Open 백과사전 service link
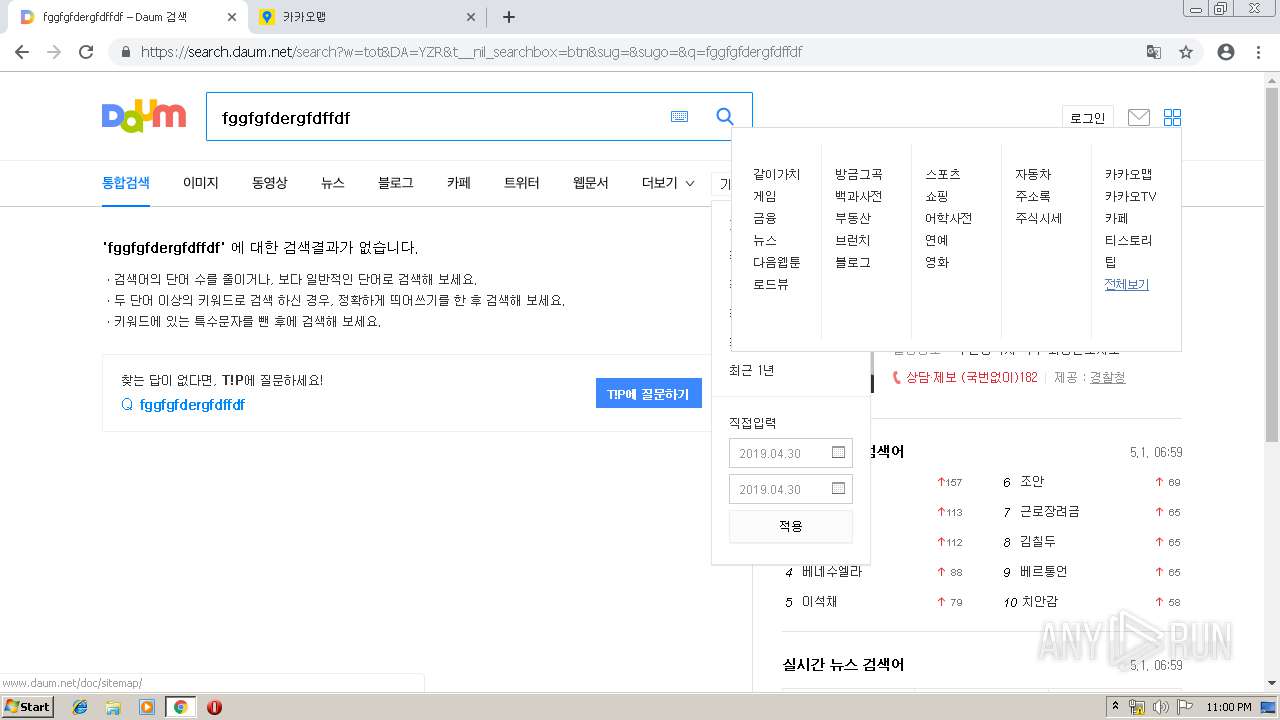Viewport: 1280px width, 720px height. click(x=858, y=196)
